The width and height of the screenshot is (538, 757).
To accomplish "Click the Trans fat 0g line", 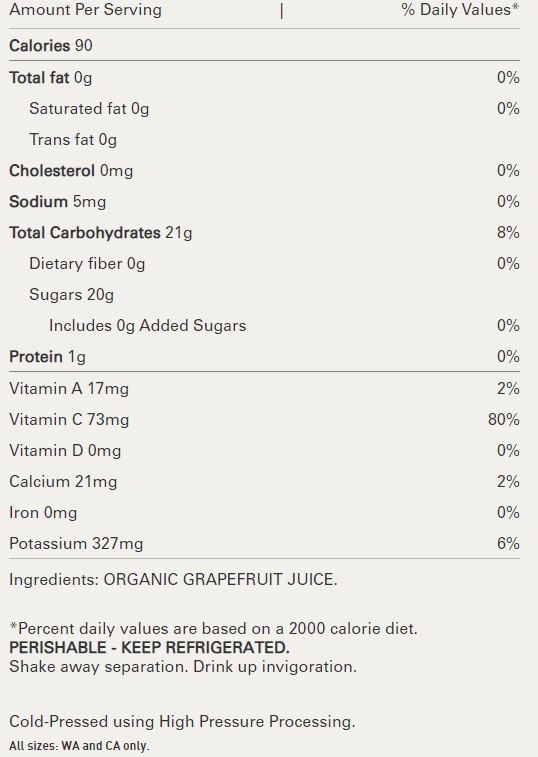I will pyautogui.click(x=73, y=140).
